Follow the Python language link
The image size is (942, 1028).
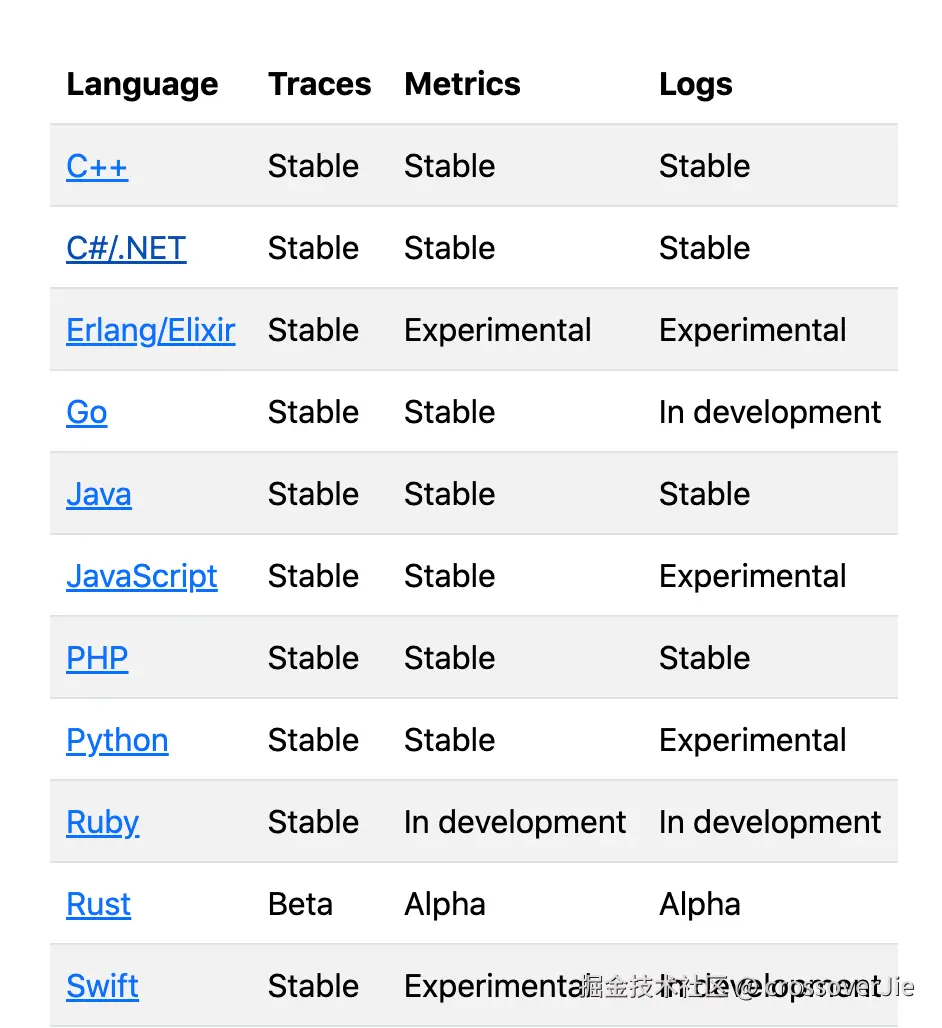117,740
